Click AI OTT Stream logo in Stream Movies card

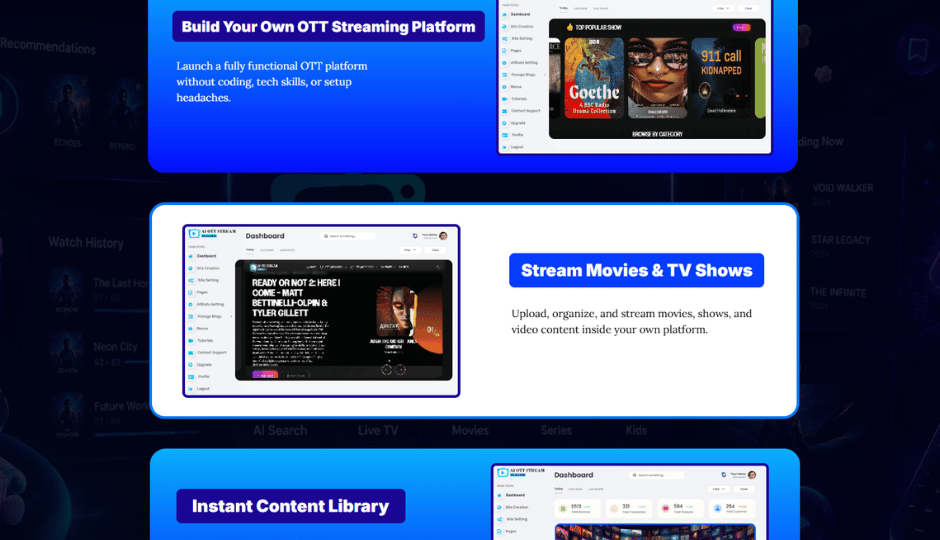point(212,233)
